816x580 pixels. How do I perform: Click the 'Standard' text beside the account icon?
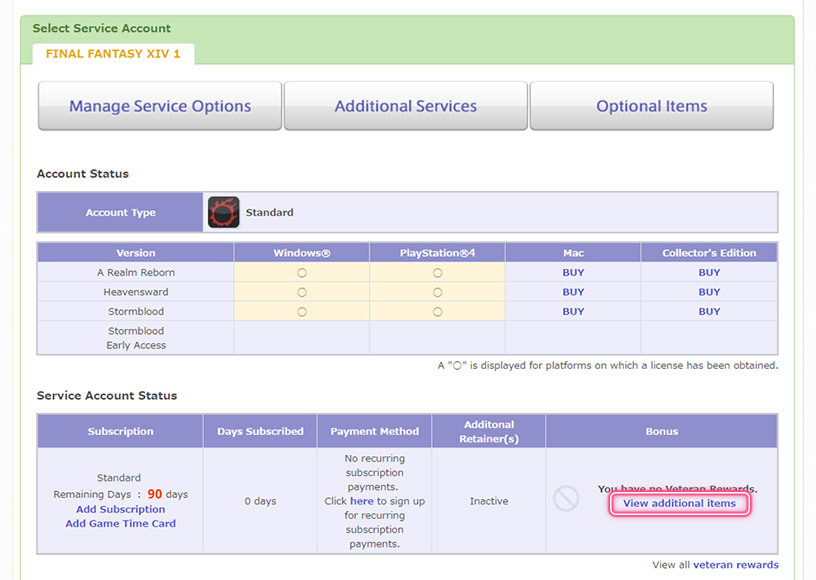[x=270, y=212]
